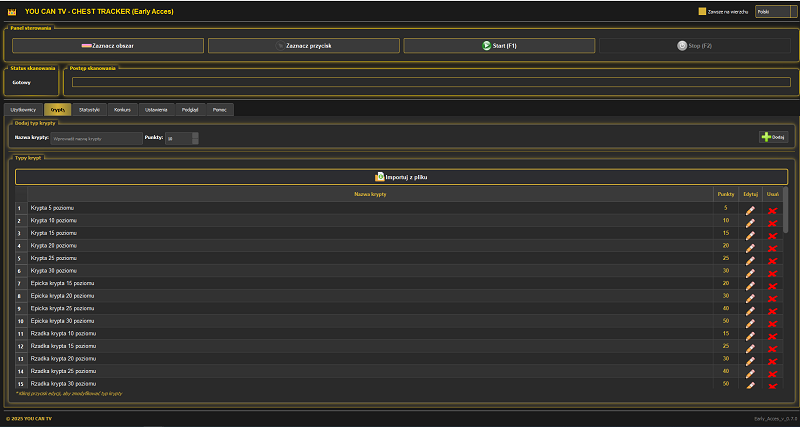This screenshot has width=800, height=427.
Task: Delete Rzadka krypta 20 poziomu red X
Action: click(x=772, y=362)
